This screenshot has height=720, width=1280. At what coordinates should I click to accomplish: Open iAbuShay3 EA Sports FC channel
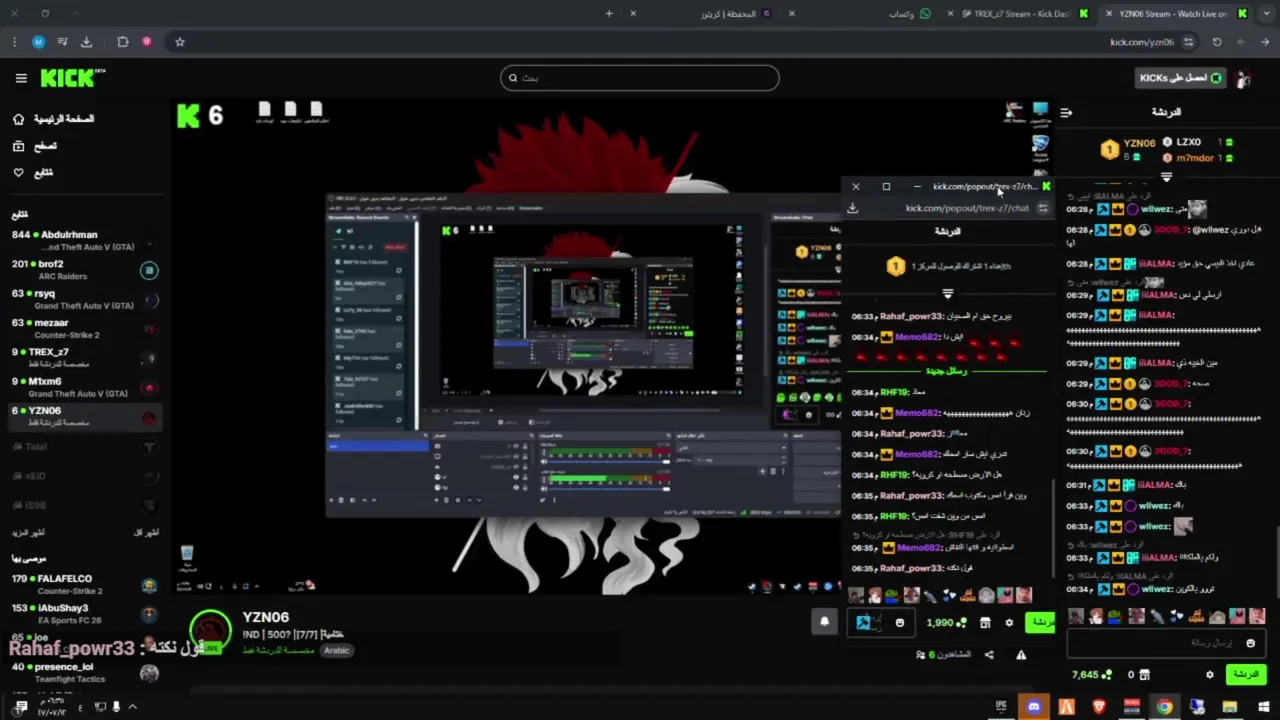pos(83,613)
